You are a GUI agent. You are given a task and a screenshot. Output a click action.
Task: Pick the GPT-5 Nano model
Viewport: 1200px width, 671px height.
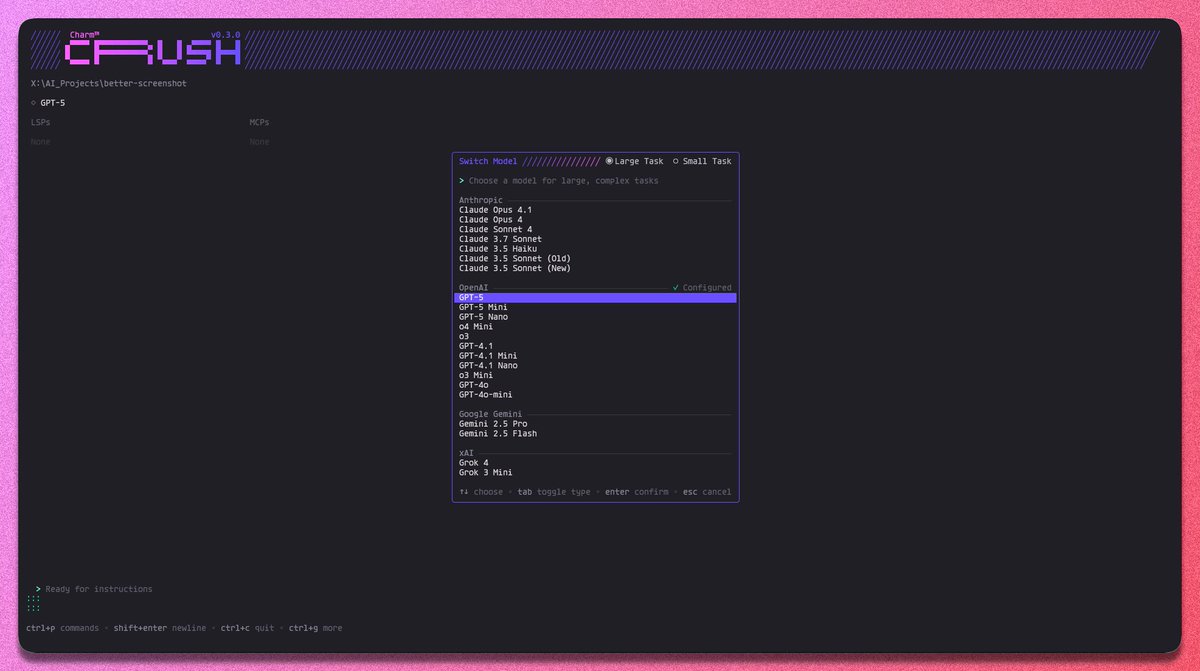484,317
